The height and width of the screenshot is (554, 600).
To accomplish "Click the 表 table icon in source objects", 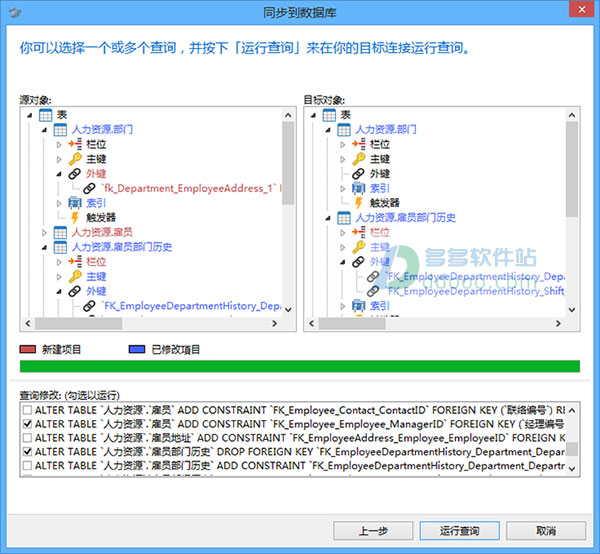I will (x=46, y=115).
